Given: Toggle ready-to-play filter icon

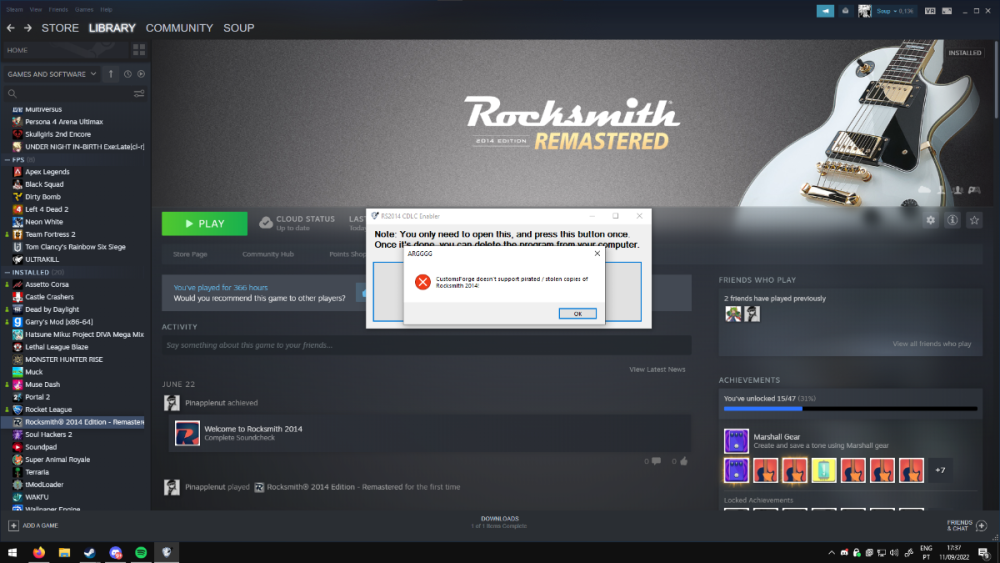Looking at the screenshot, I should tap(141, 74).
